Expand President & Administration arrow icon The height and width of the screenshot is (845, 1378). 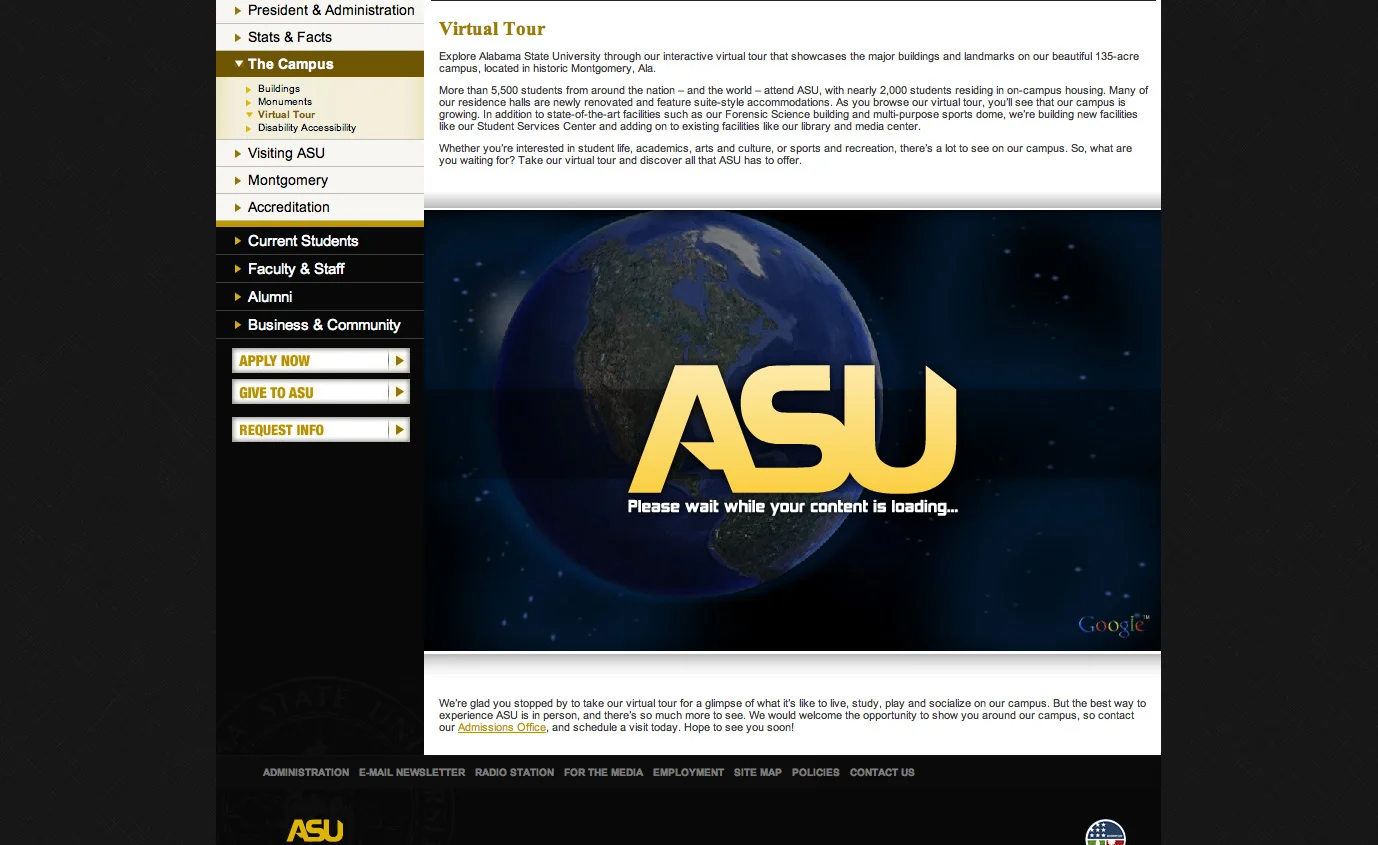238,10
